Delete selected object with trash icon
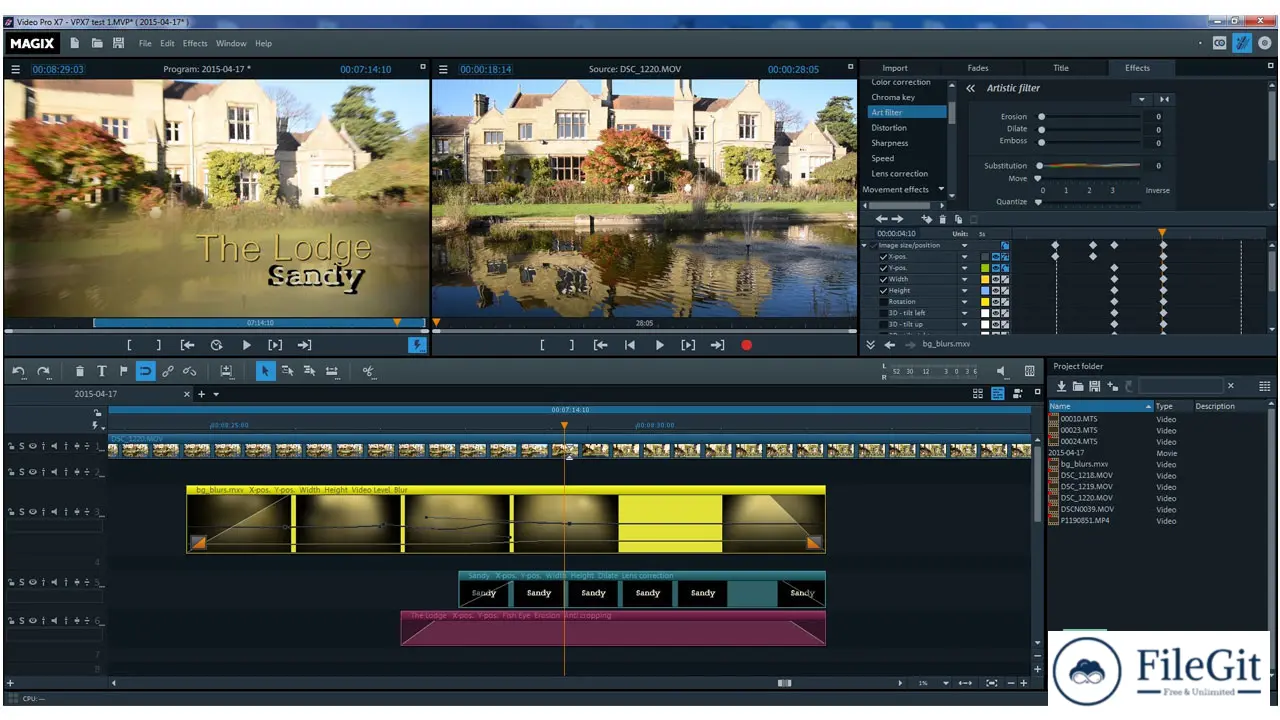This screenshot has height=720, width=1280. click(80, 371)
